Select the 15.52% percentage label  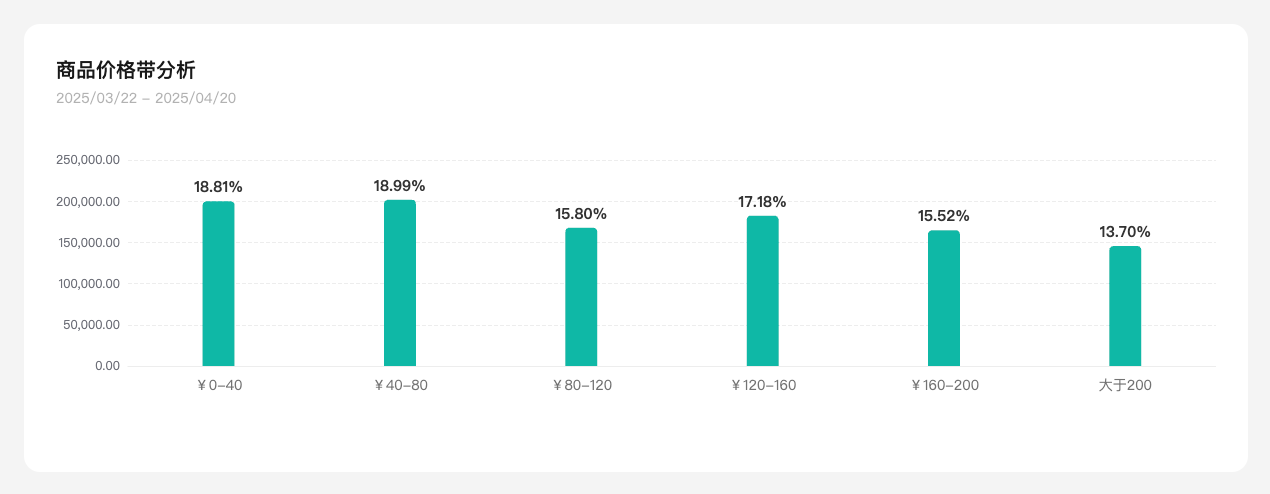(x=943, y=216)
